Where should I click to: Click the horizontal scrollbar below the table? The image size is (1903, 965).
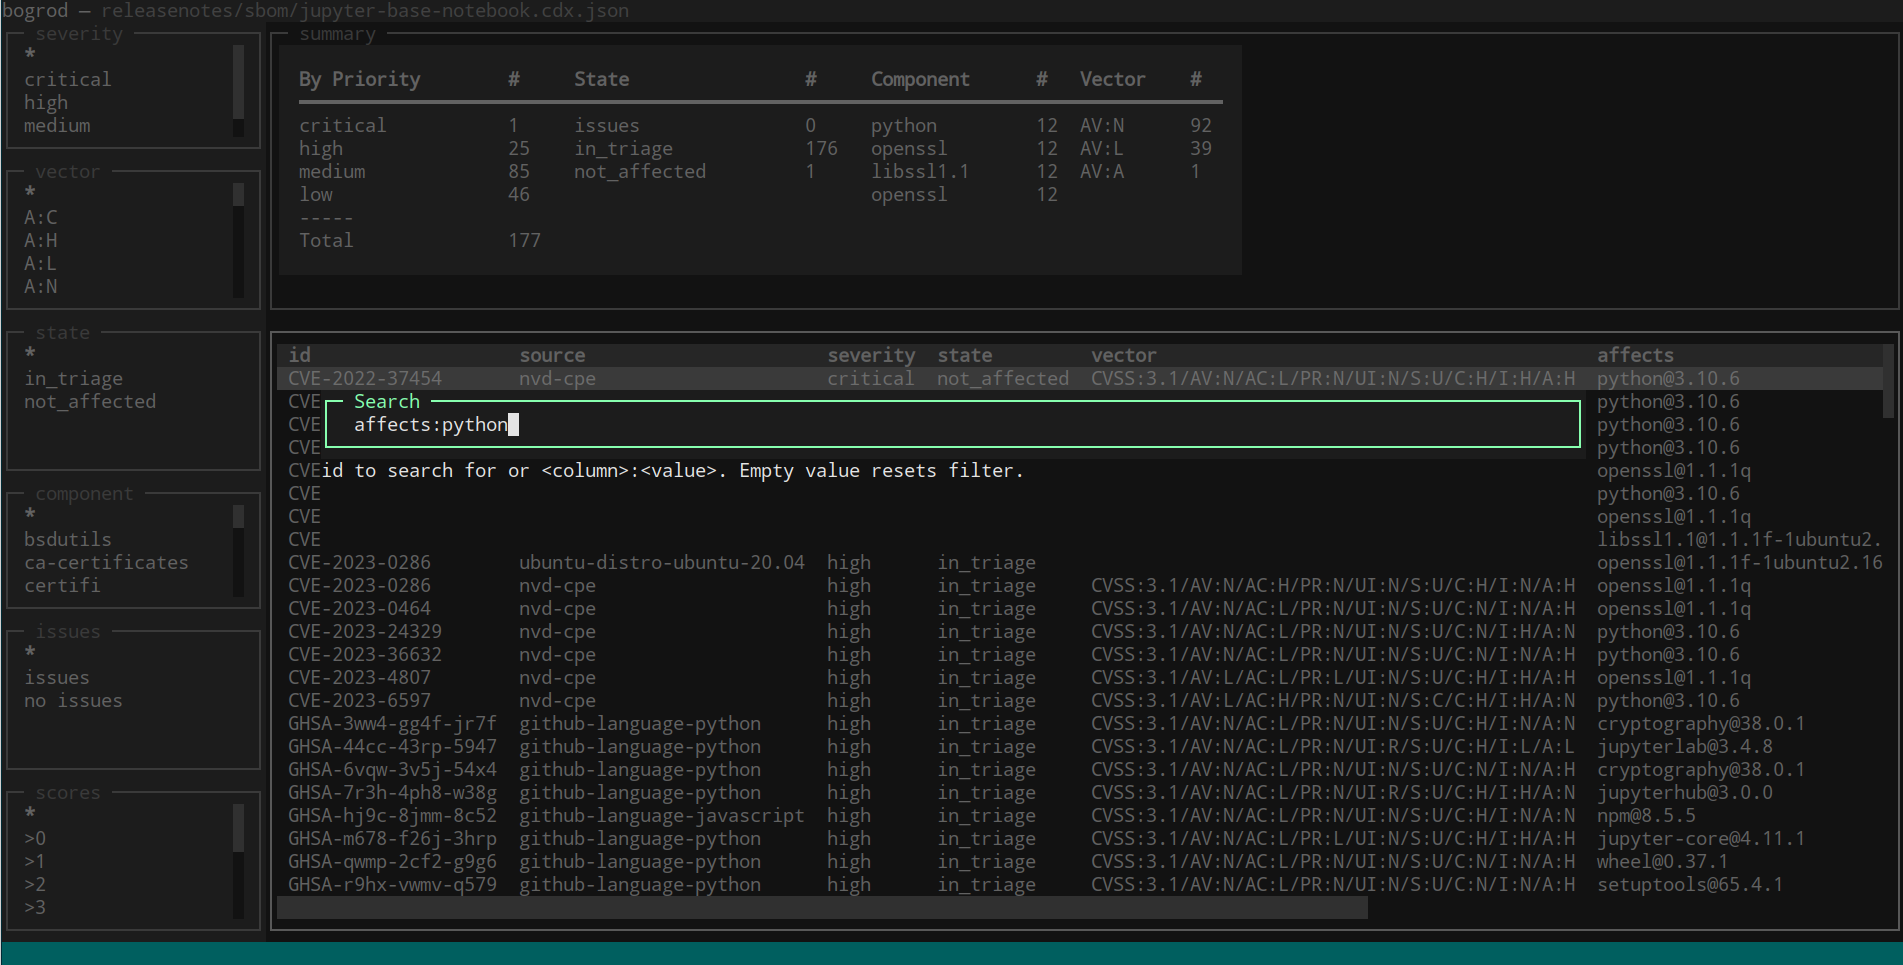[x=821, y=907]
